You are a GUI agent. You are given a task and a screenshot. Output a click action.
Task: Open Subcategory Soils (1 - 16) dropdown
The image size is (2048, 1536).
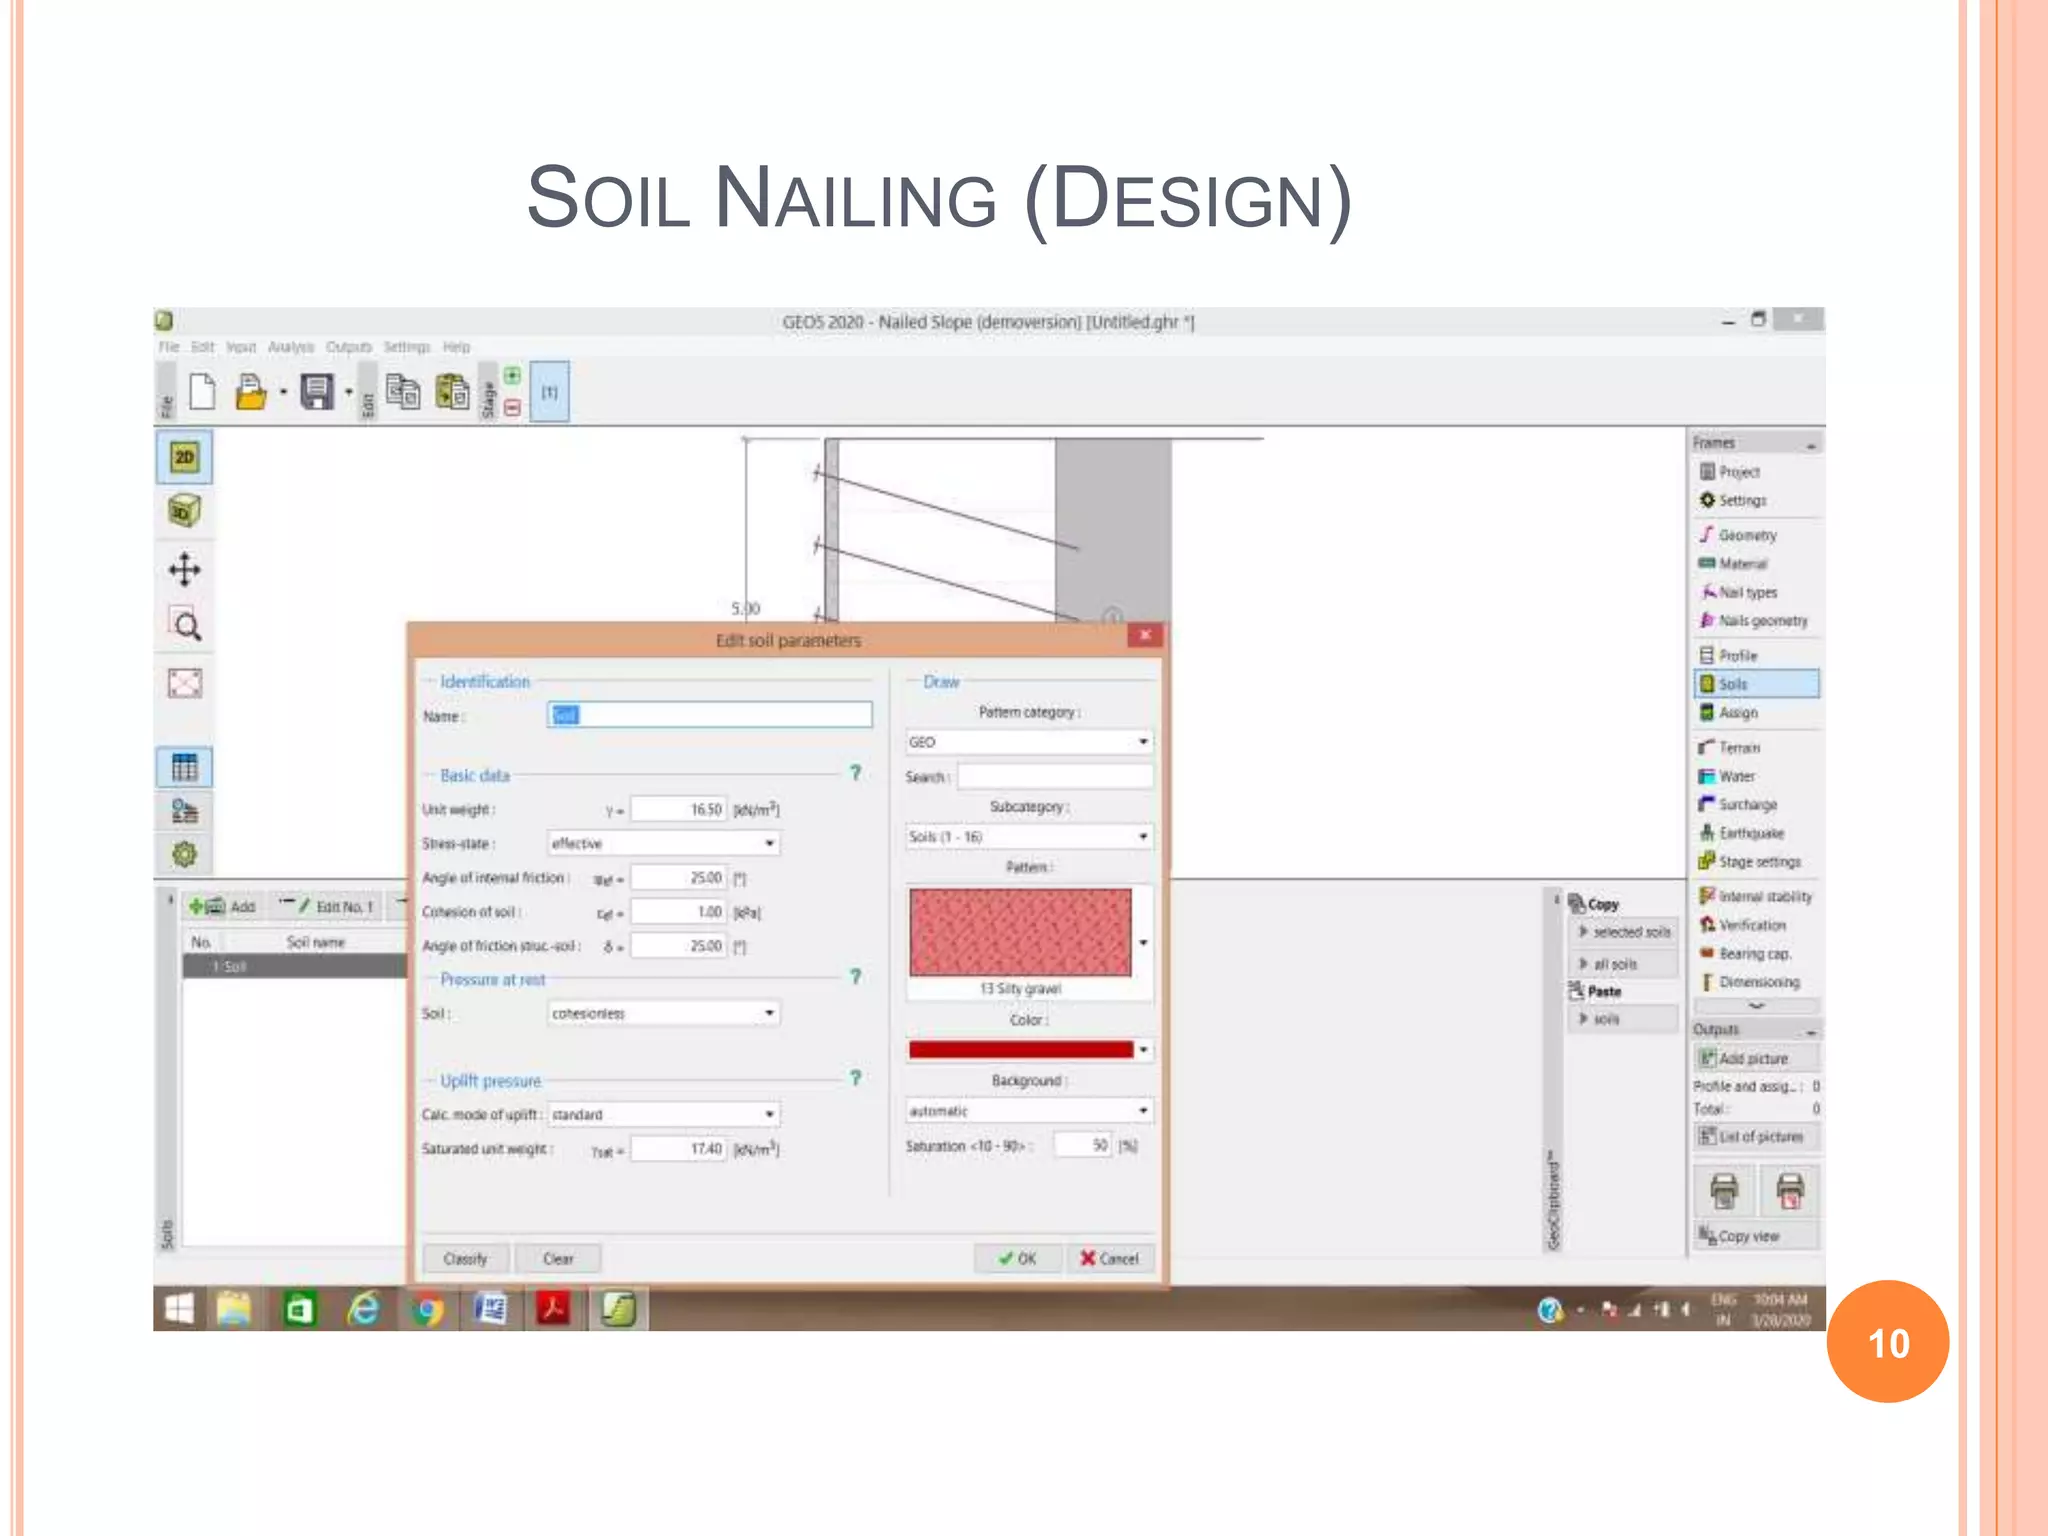point(1029,836)
